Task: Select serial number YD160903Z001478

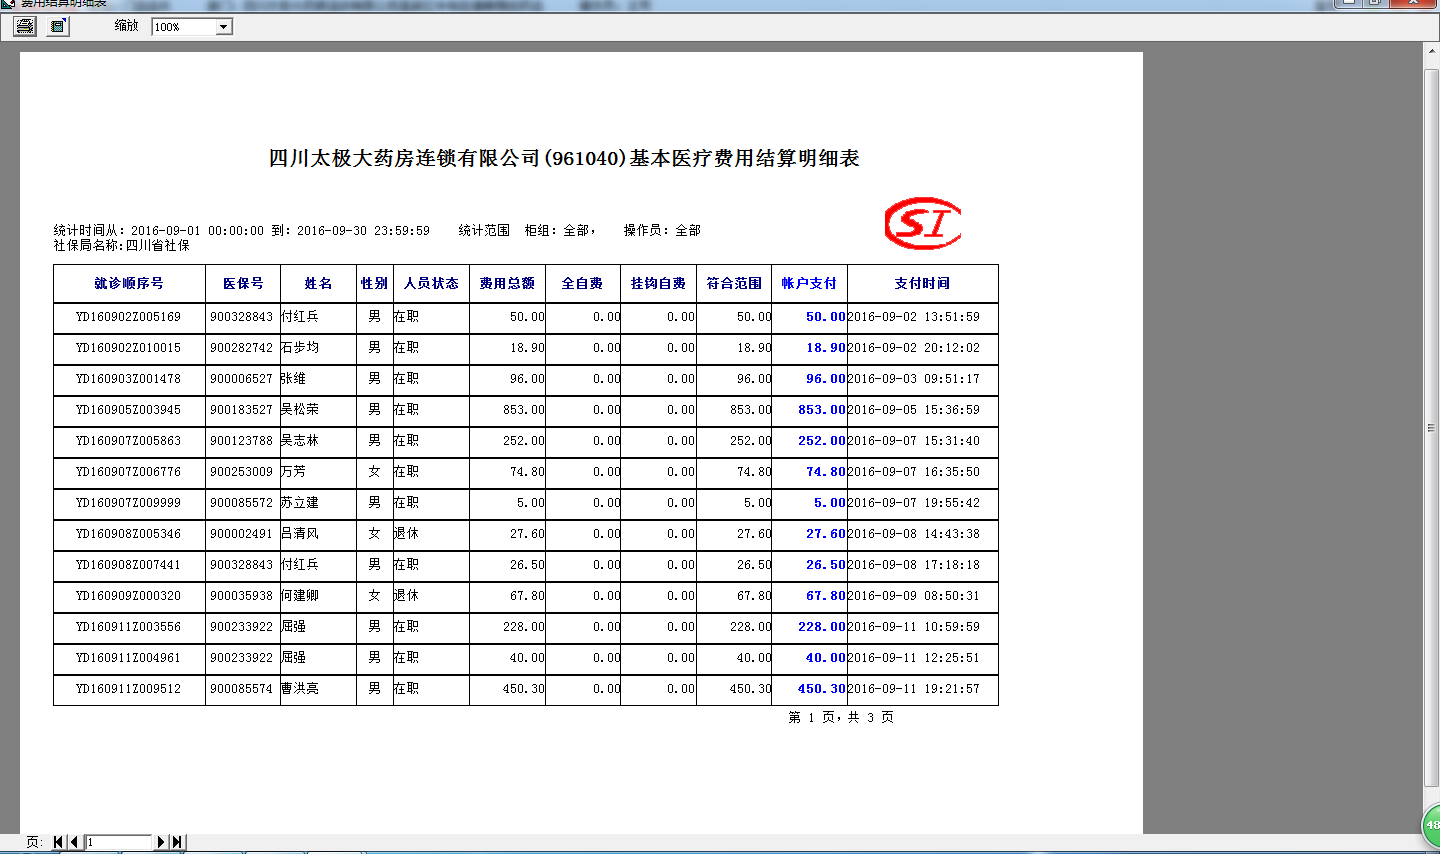Action: [129, 379]
